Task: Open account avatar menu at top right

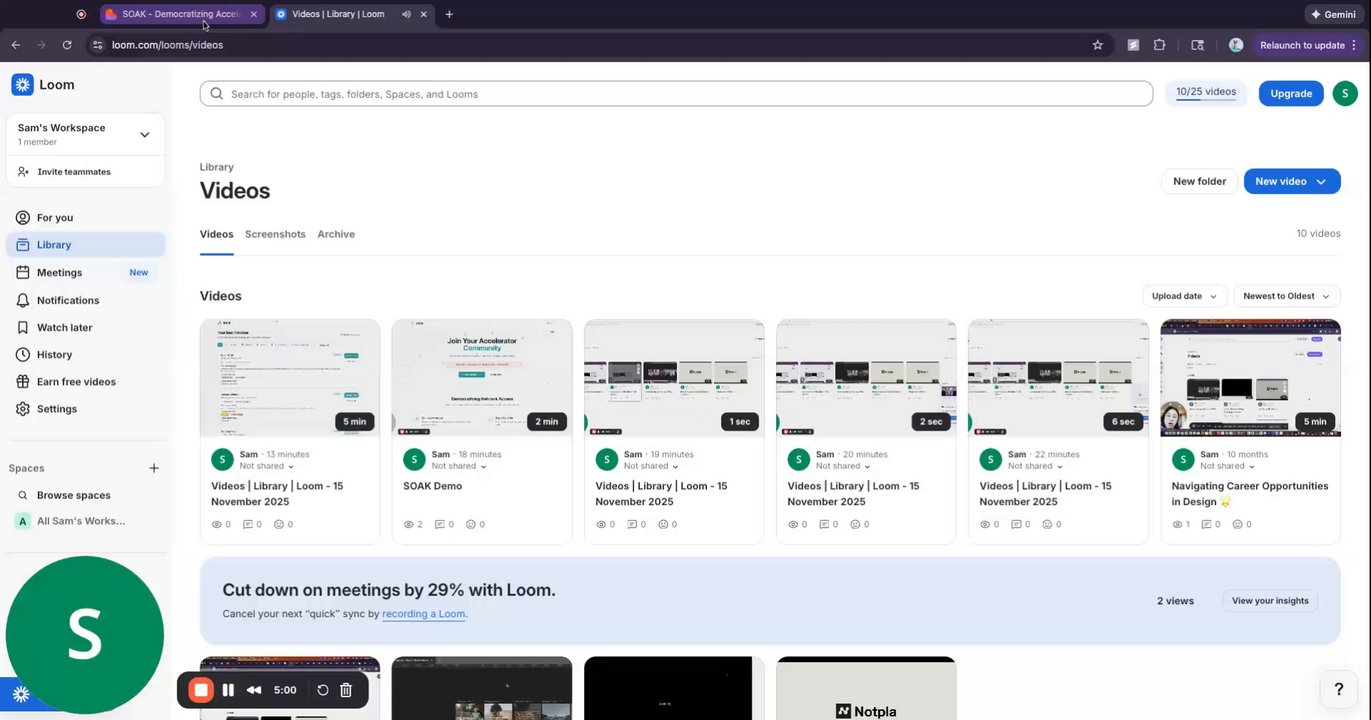Action: pyautogui.click(x=1345, y=93)
